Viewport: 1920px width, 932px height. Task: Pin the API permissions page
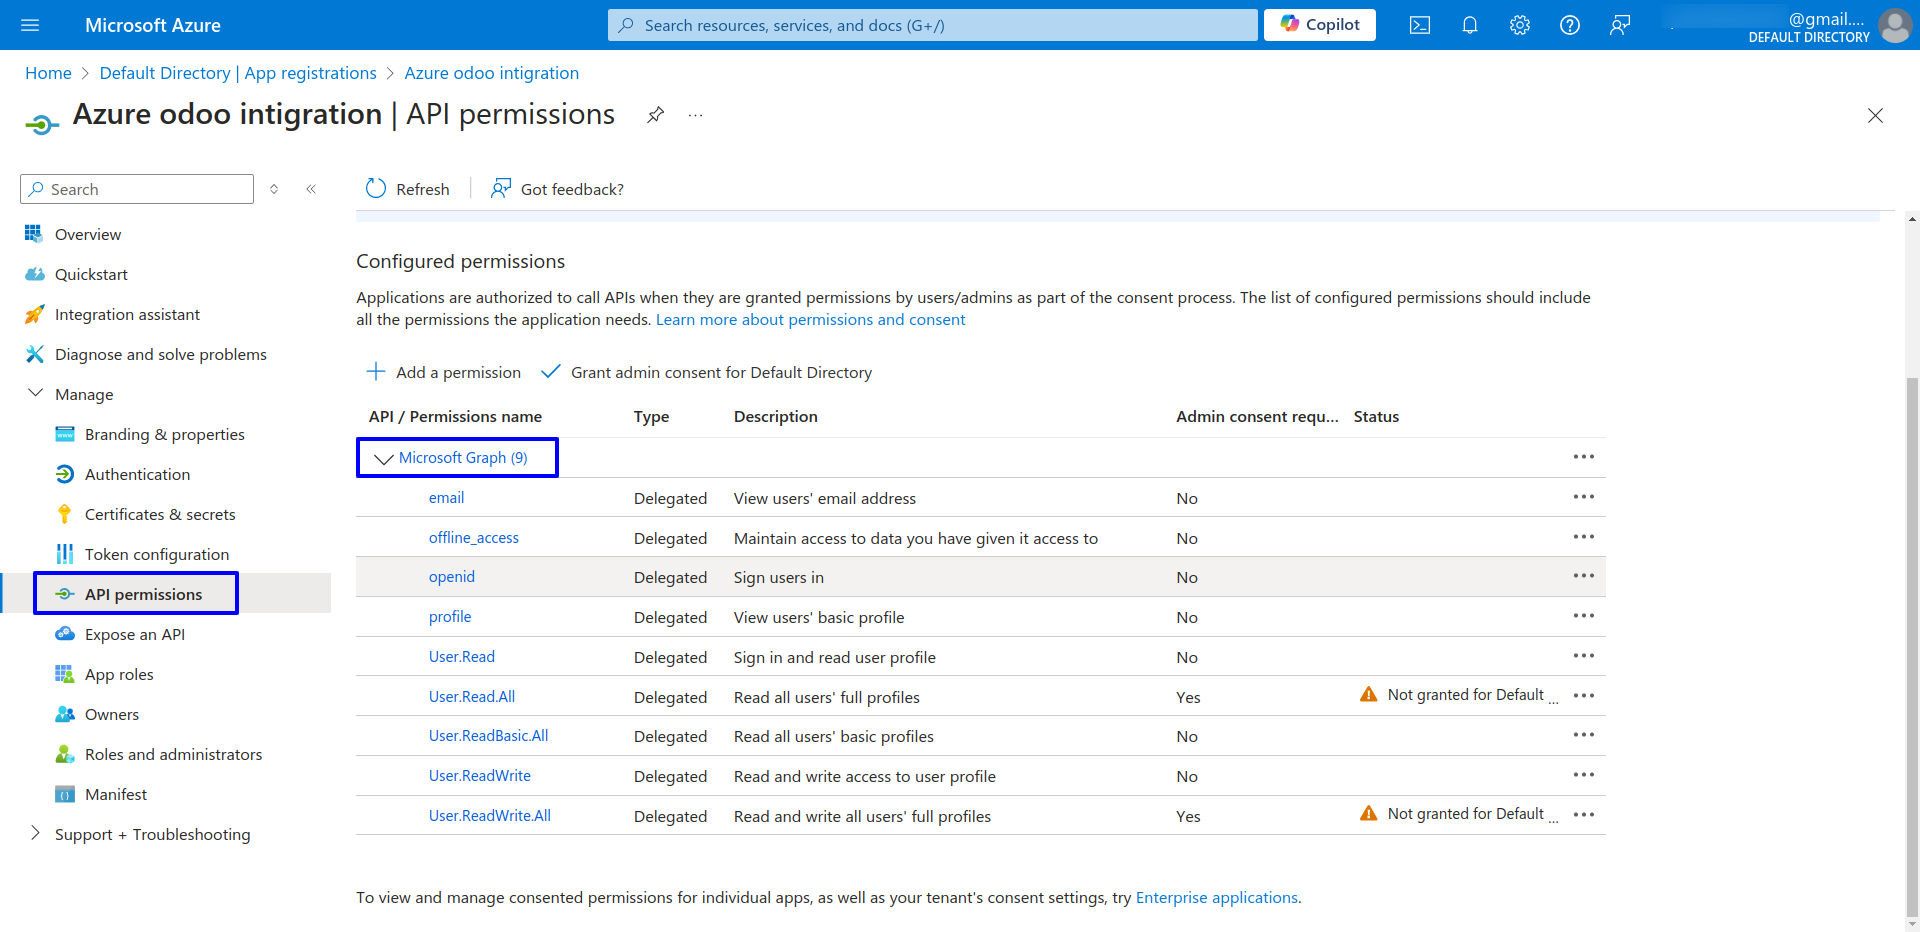655,115
